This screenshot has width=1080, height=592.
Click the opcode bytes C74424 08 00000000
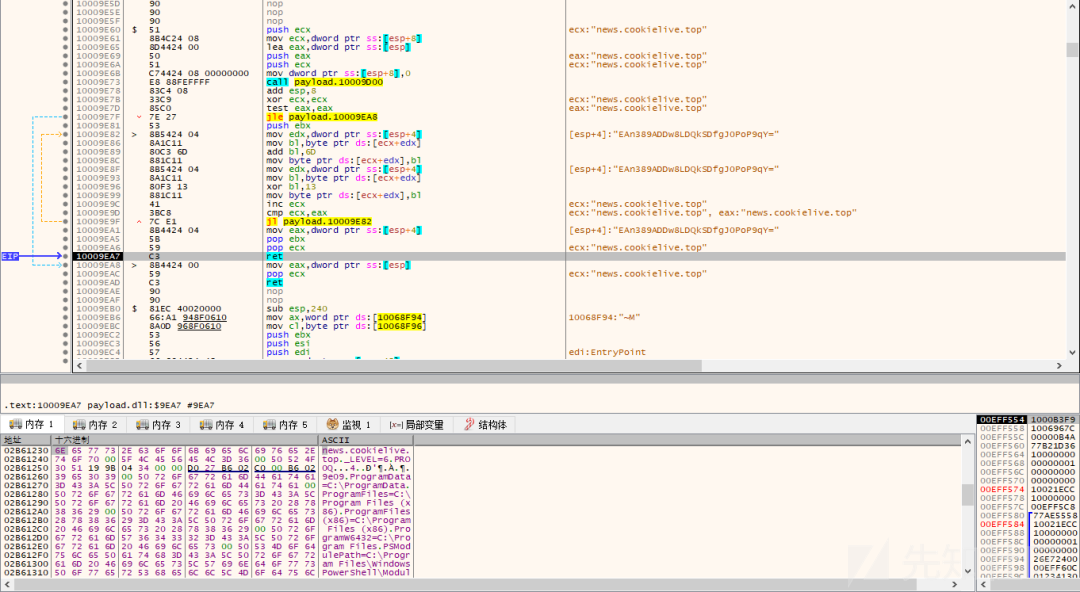click(x=198, y=73)
